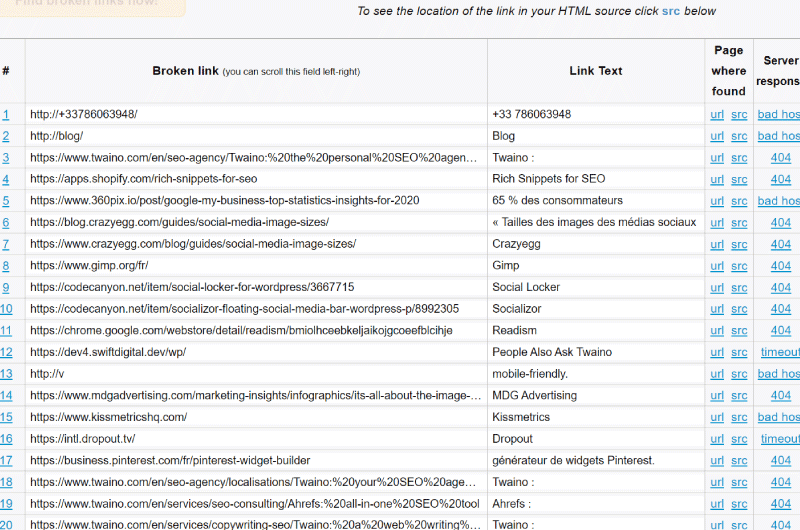Select link text 'Kissmetrics'

521,417
